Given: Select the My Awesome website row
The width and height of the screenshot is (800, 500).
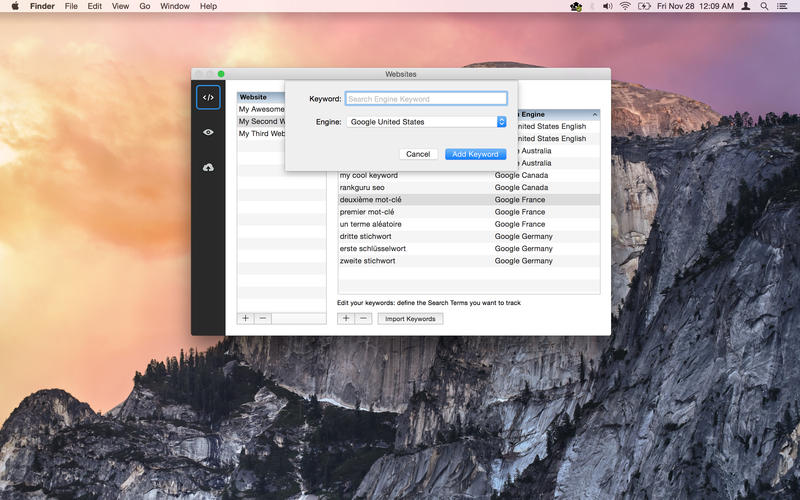Looking at the screenshot, I should (261, 109).
